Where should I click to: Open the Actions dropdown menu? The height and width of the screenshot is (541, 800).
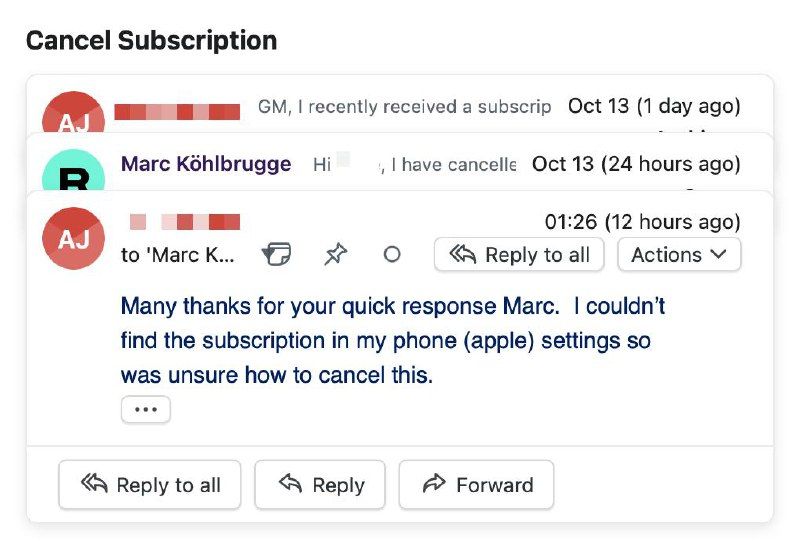(679, 255)
